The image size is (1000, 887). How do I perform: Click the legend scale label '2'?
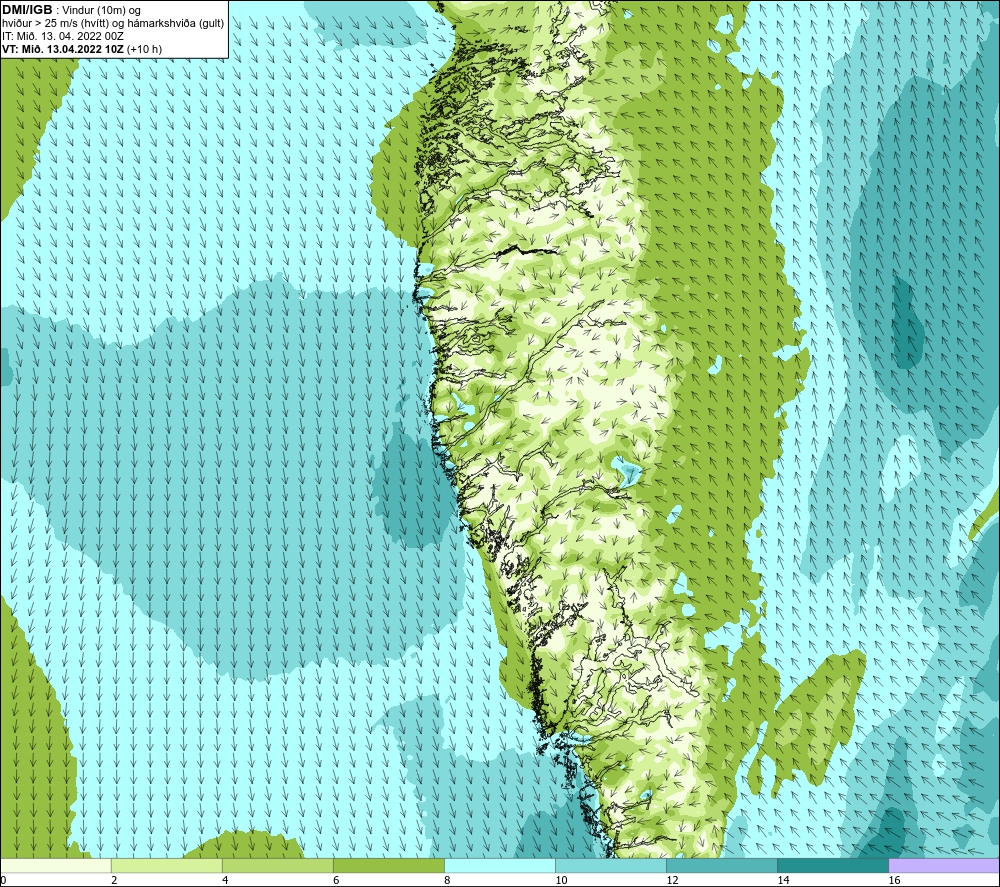point(114,880)
